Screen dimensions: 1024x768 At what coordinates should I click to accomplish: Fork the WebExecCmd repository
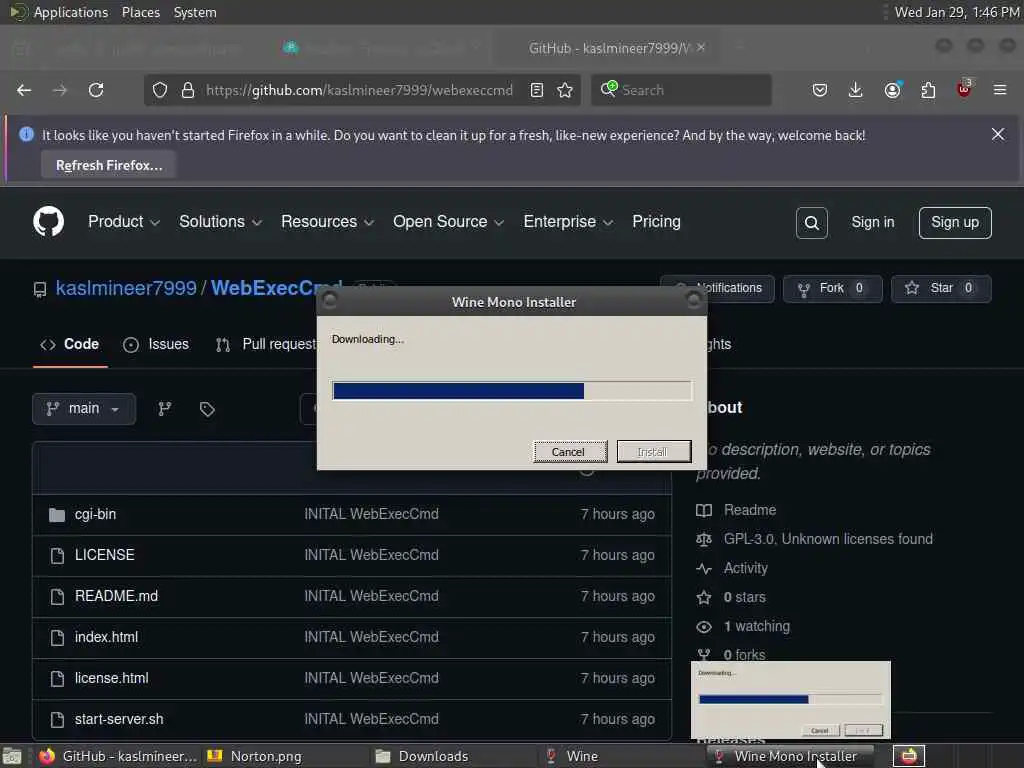[832, 289]
